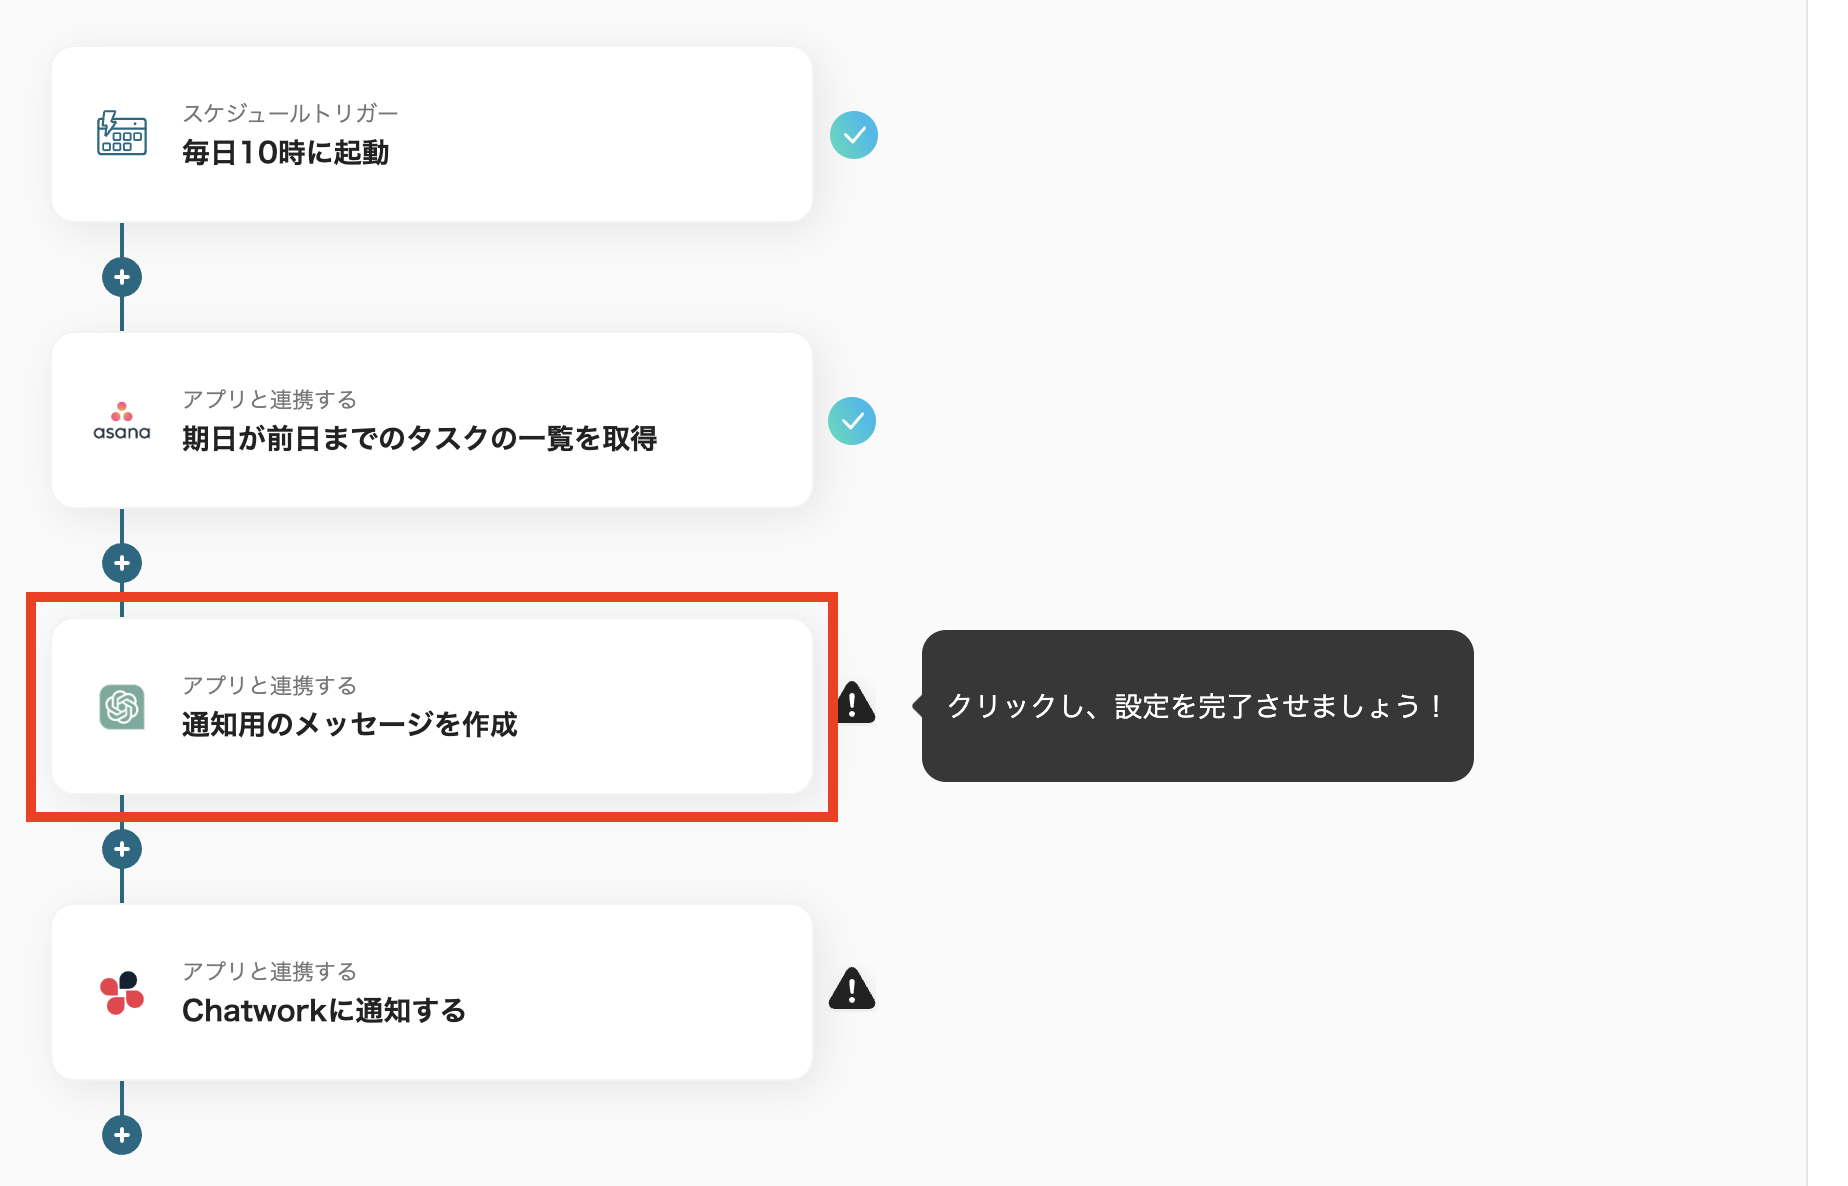The height and width of the screenshot is (1186, 1848).
Task: Select the schedule trigger calendar icon
Action: click(x=121, y=134)
